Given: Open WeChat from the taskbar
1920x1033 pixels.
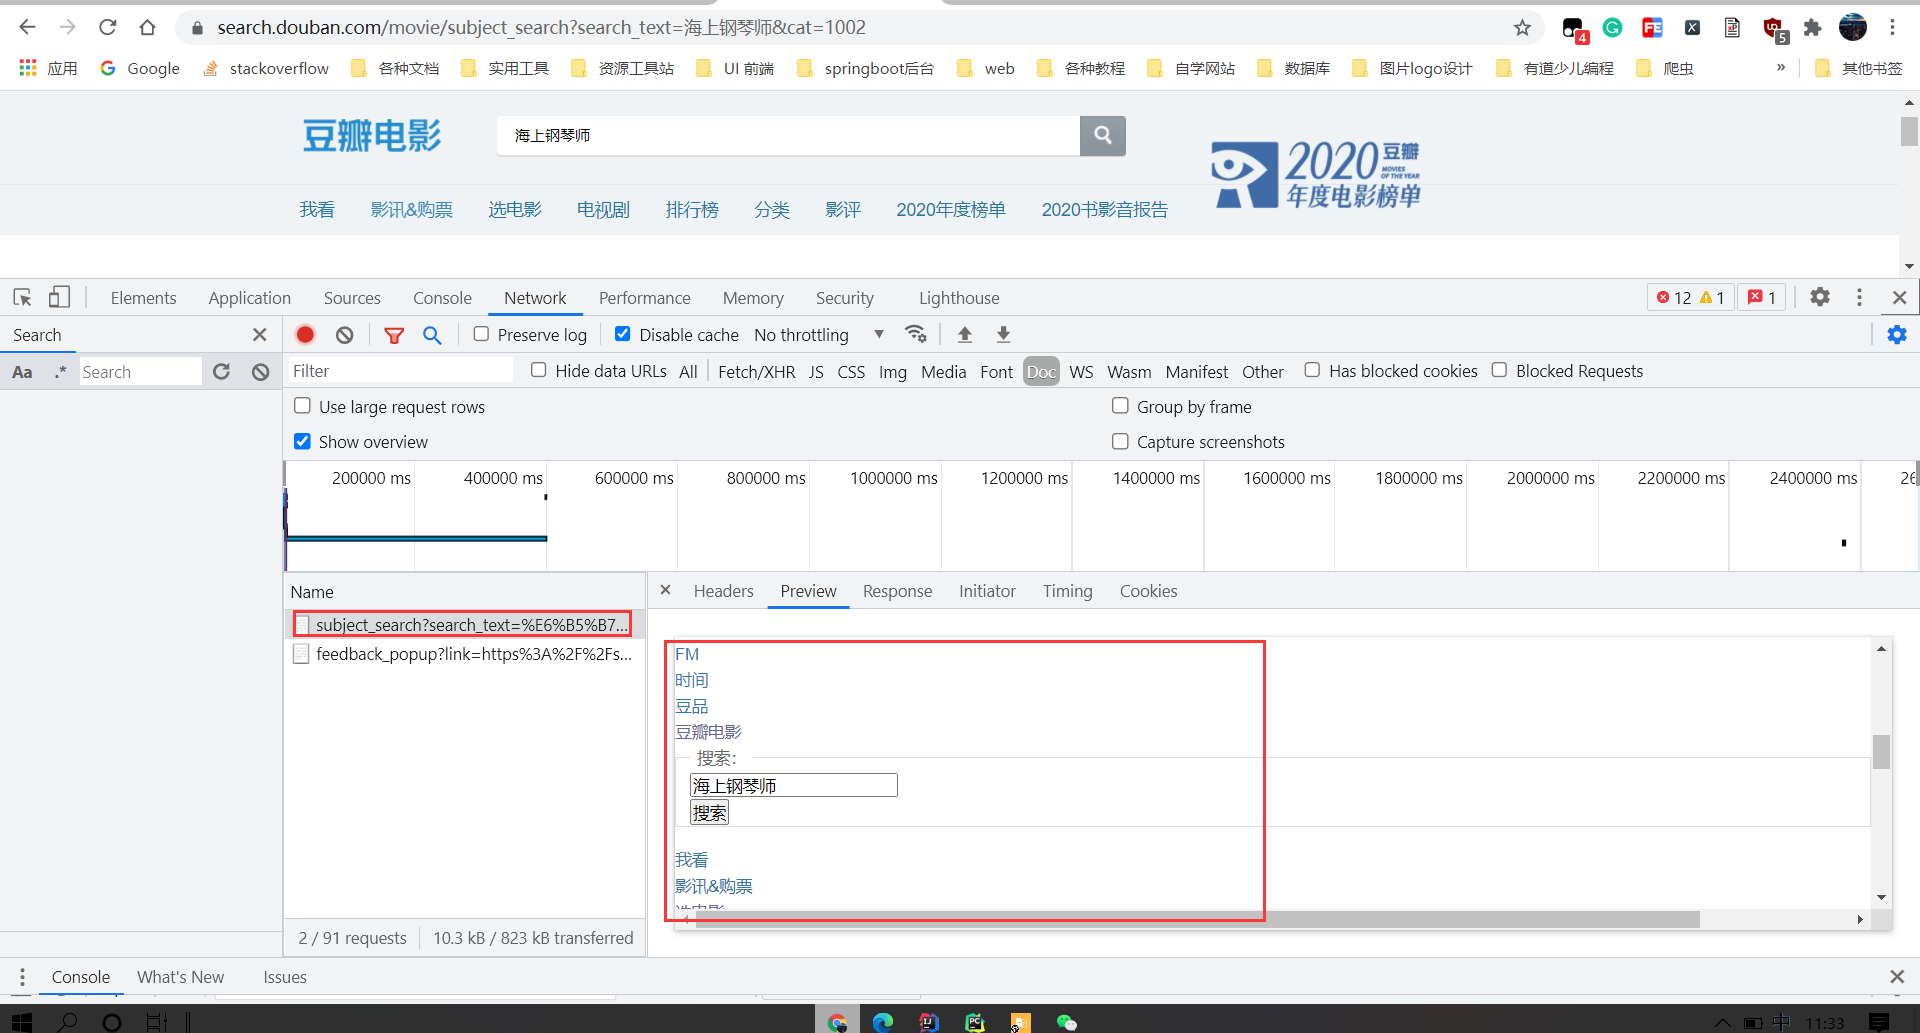Looking at the screenshot, I should 1066,1022.
